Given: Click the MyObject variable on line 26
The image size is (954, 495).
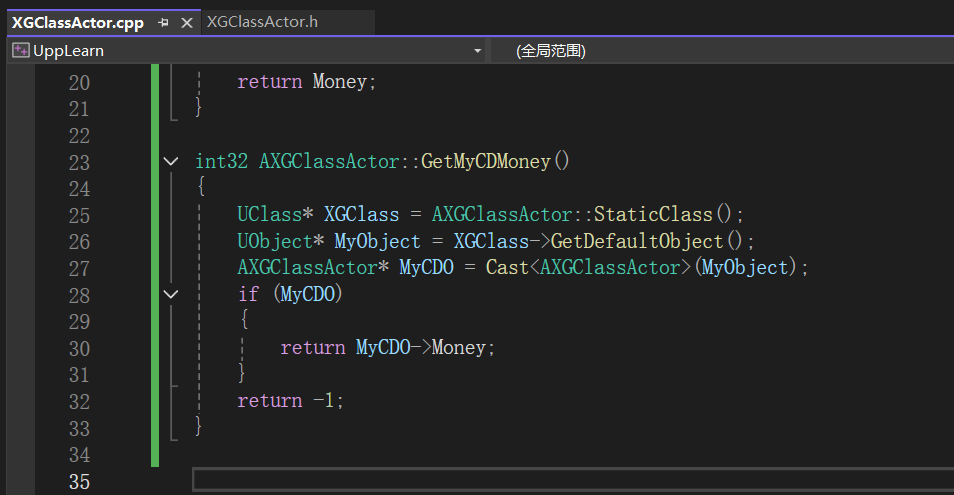Looking at the screenshot, I should (x=377, y=241).
